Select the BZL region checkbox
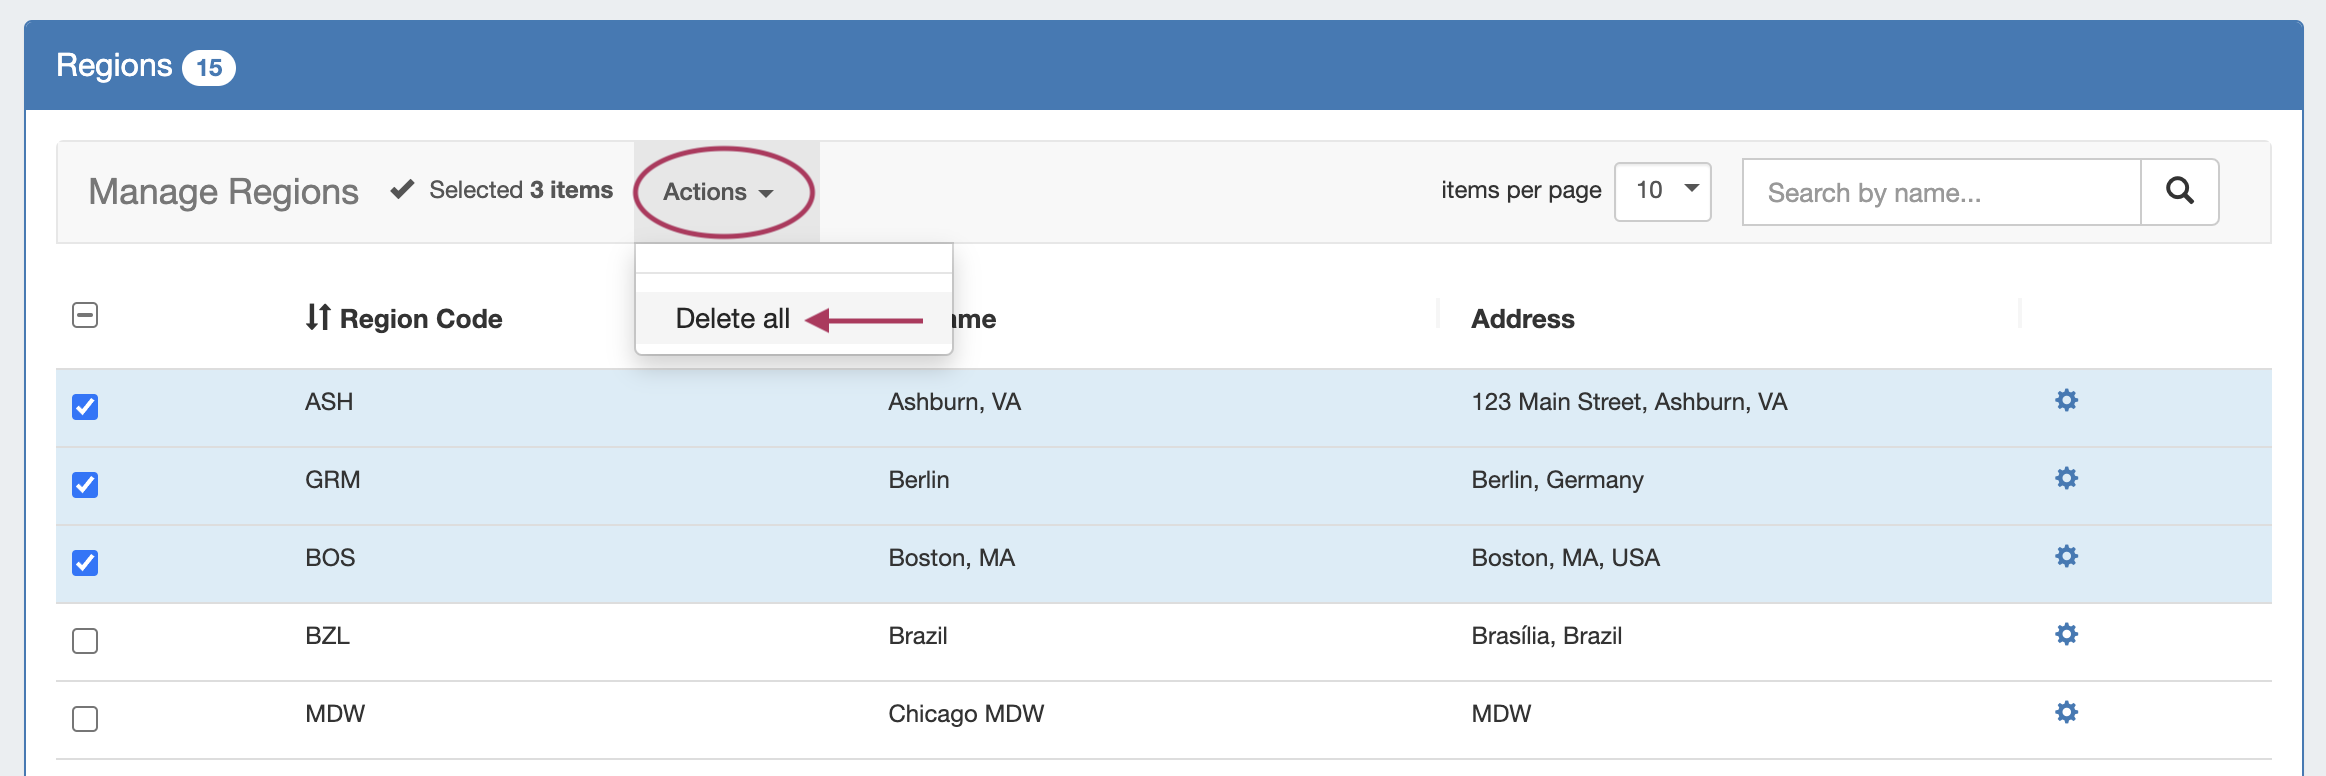 pos(85,641)
